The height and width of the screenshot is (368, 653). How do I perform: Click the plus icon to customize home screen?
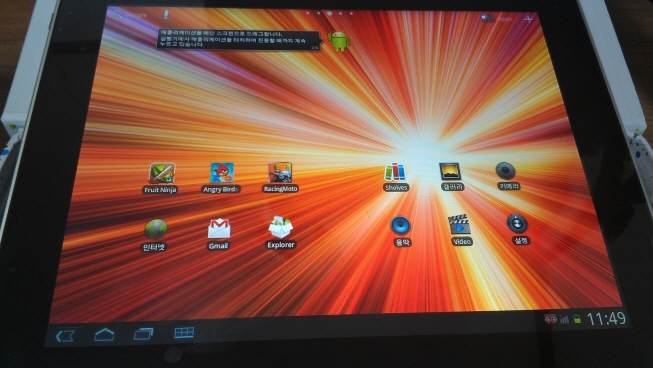[x=528, y=19]
